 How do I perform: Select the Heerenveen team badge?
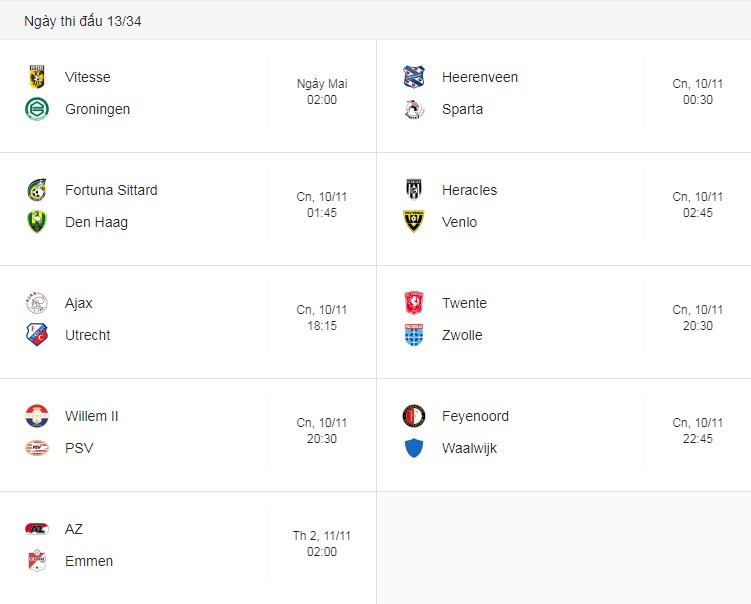pos(414,77)
